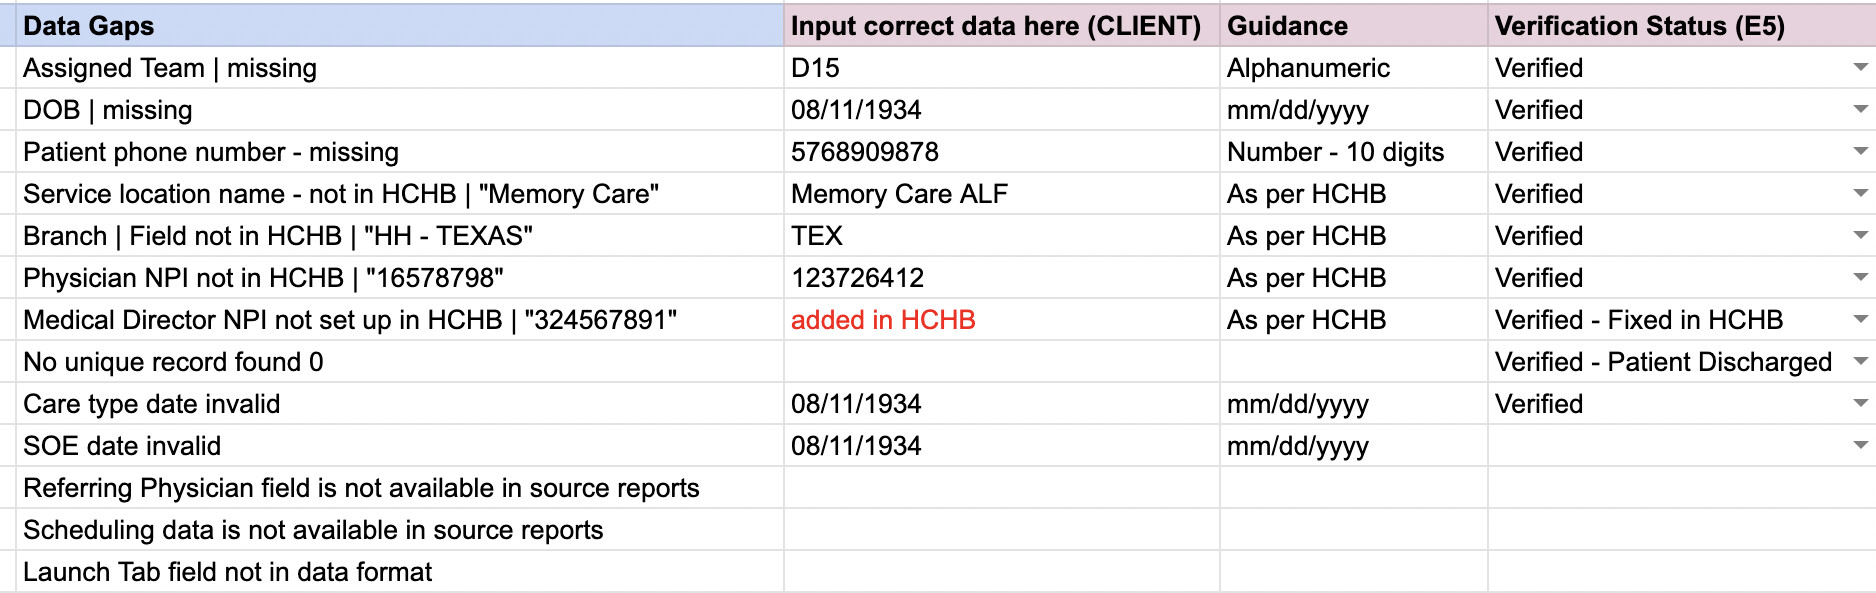This screenshot has height=593, width=1876.
Task: Select the 'Data Gaps' header cell
Action: pos(400,26)
